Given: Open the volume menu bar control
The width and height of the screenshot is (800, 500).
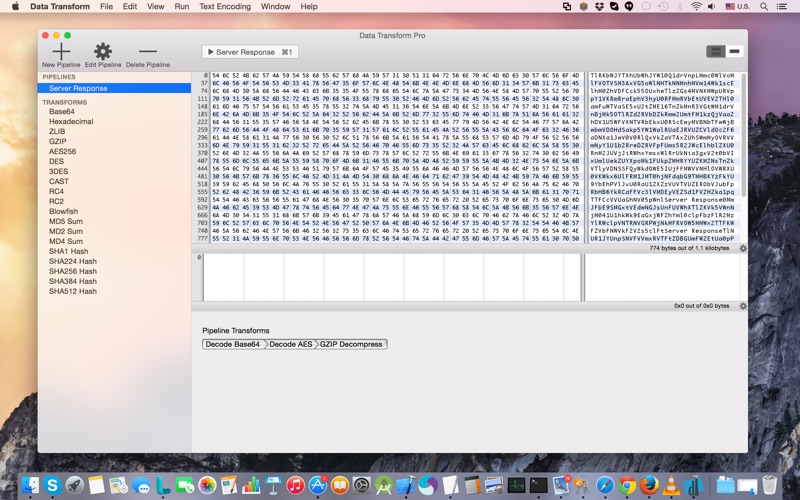Looking at the screenshot, I should tap(712, 7).
